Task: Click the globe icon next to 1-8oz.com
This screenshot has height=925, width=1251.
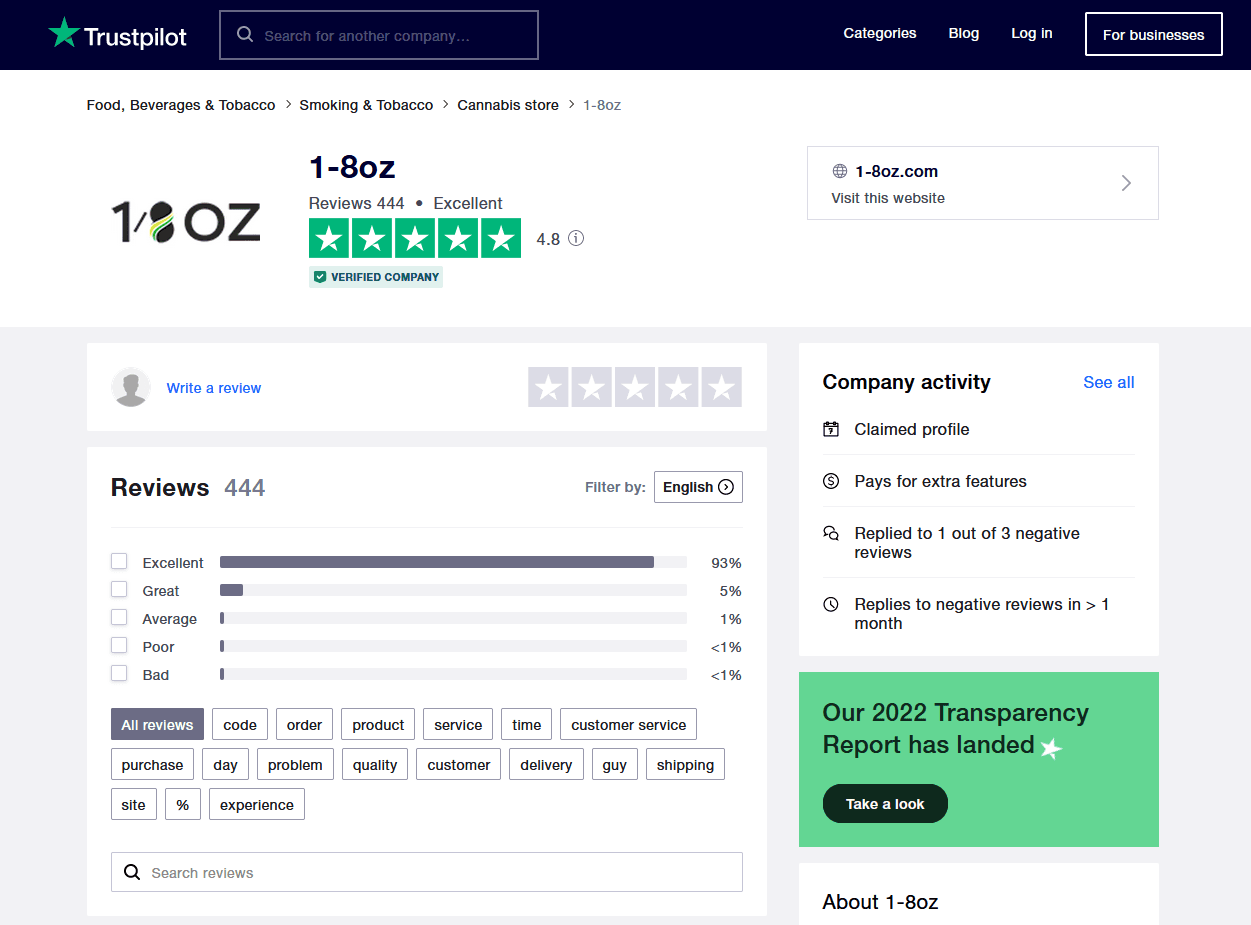Action: point(840,171)
